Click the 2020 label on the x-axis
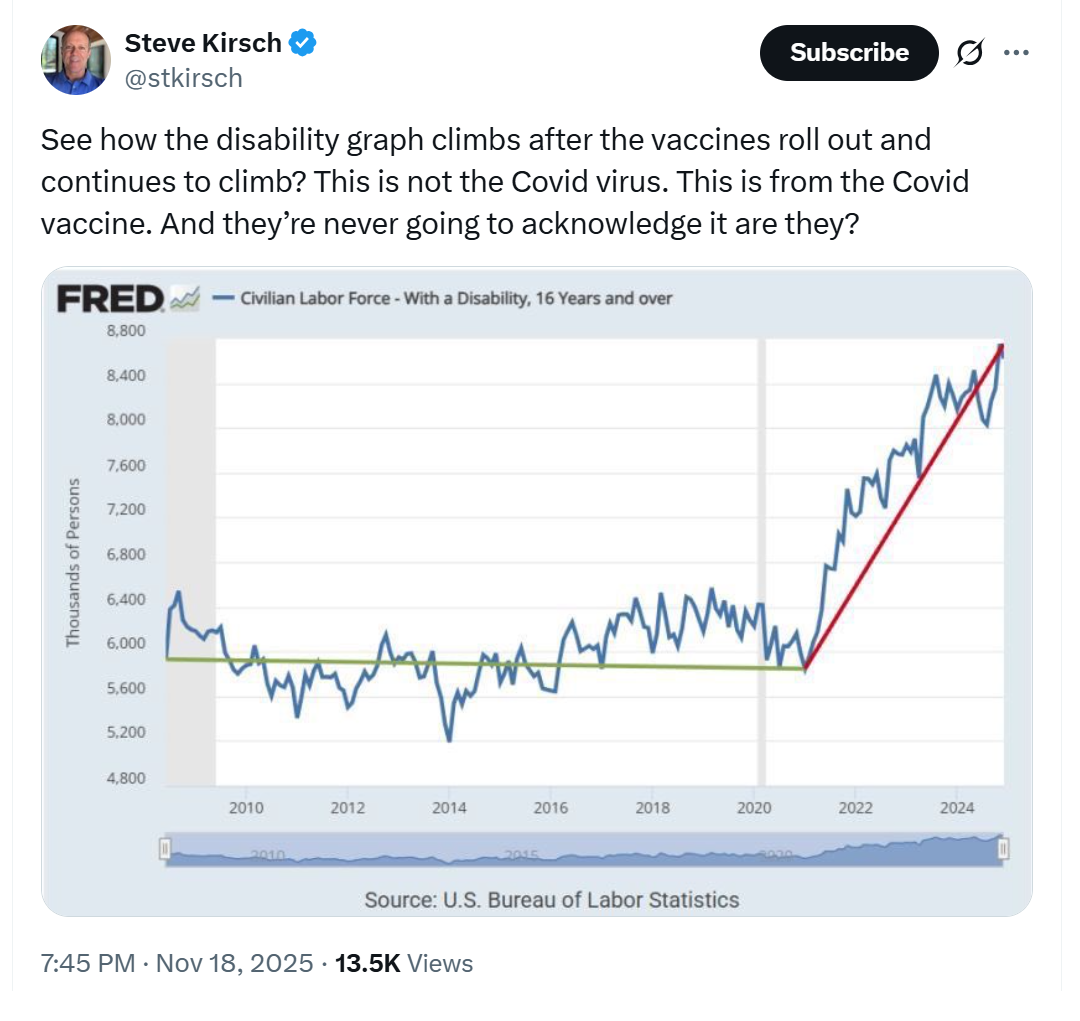Screen dimensions: 1080x1021 754,808
